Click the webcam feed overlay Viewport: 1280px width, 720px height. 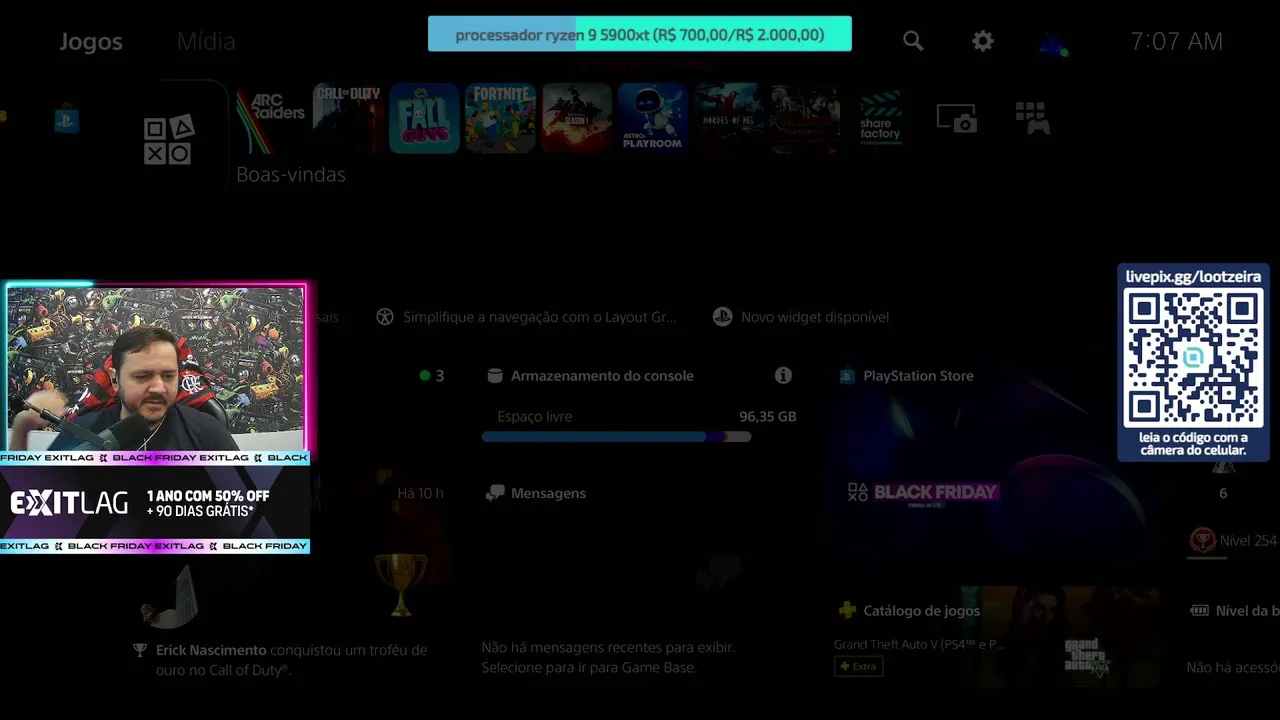[155, 368]
